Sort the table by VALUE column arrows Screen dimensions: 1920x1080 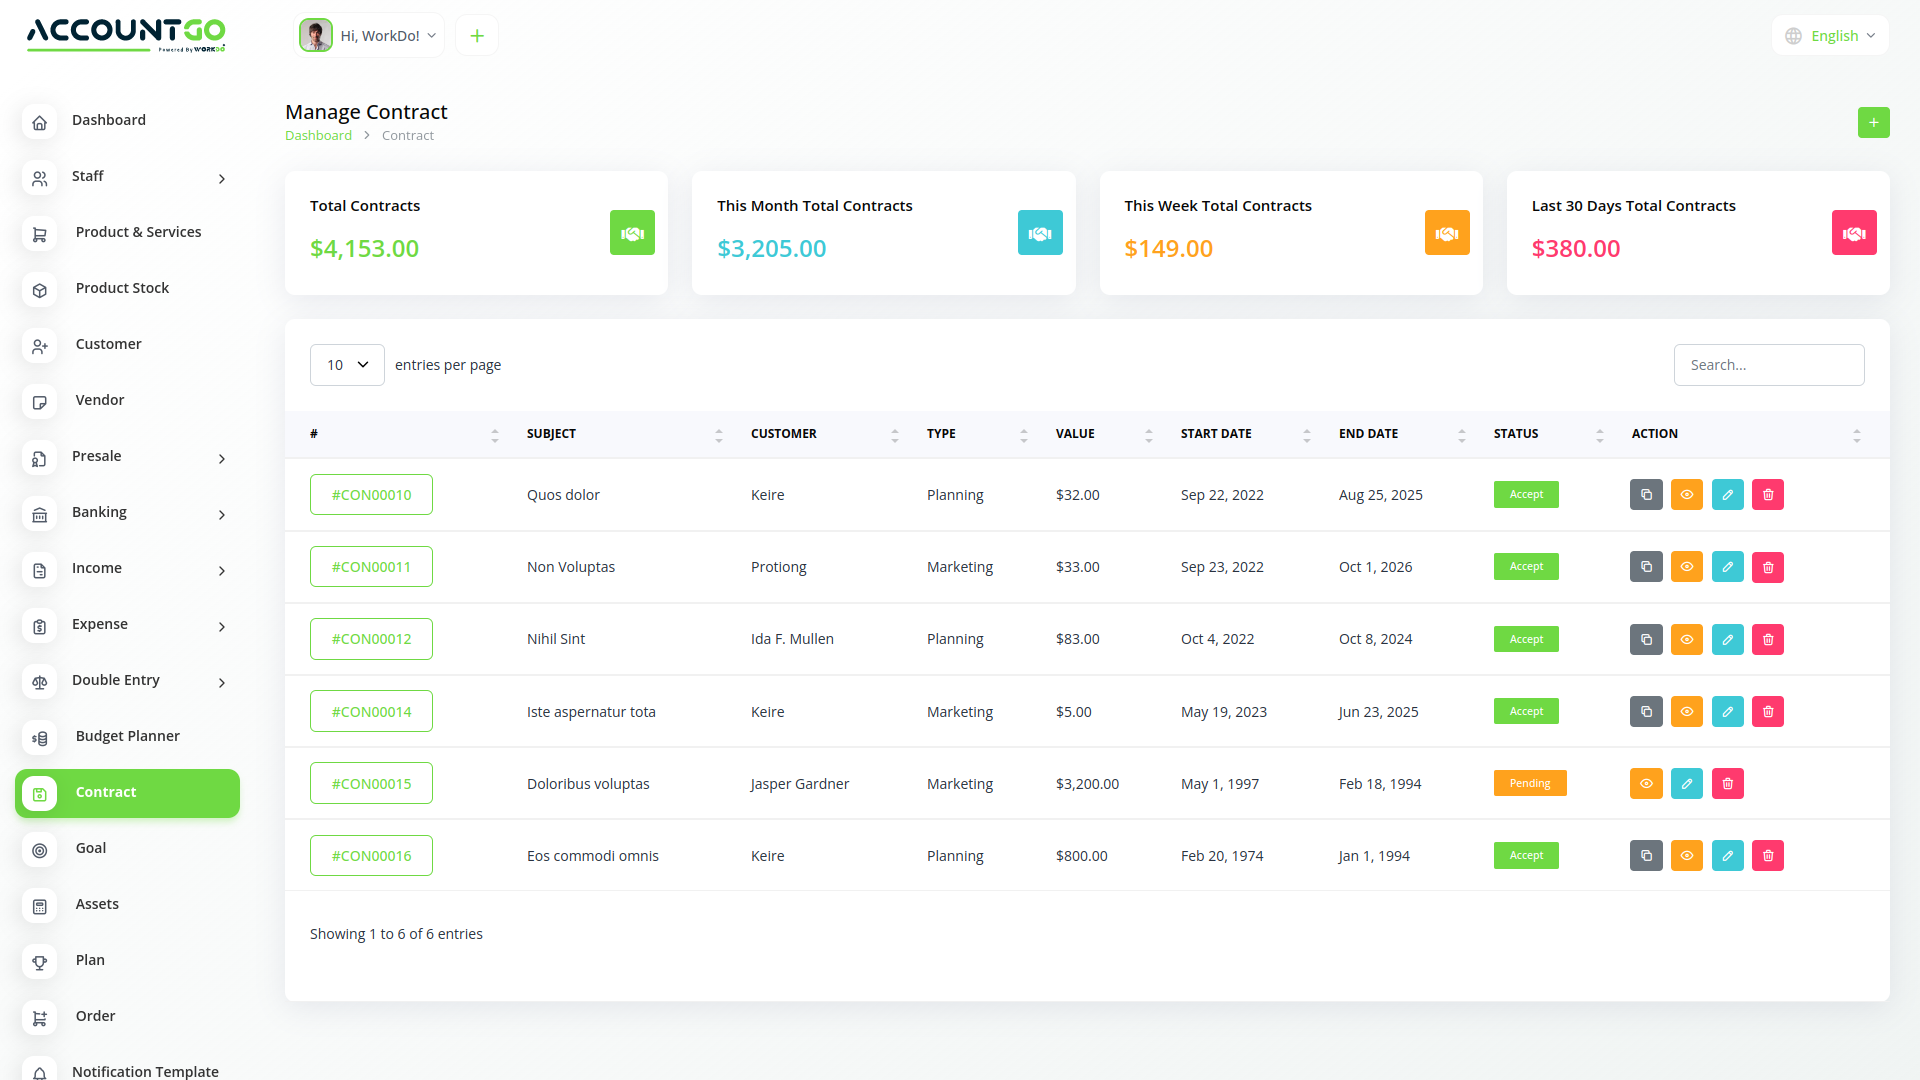1148,434
